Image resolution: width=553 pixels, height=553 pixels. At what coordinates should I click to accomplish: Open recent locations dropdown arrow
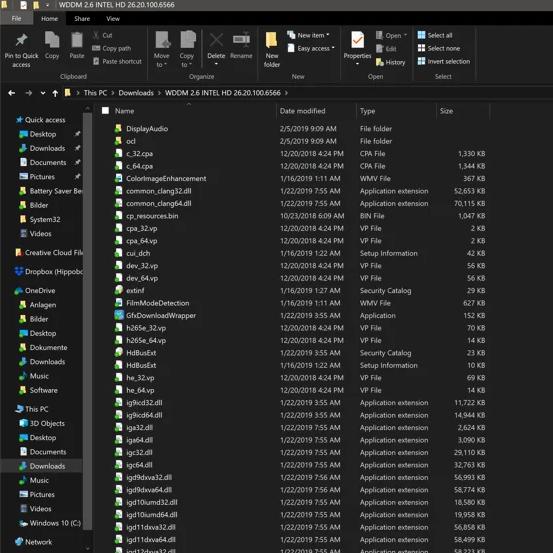point(43,93)
